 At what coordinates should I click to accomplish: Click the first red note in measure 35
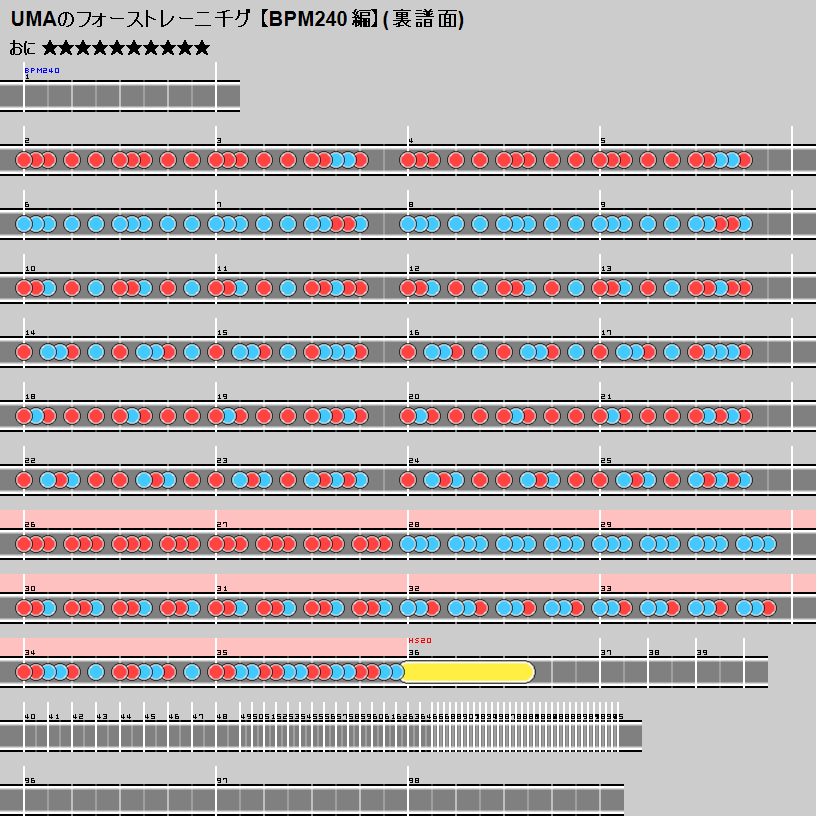point(216,672)
